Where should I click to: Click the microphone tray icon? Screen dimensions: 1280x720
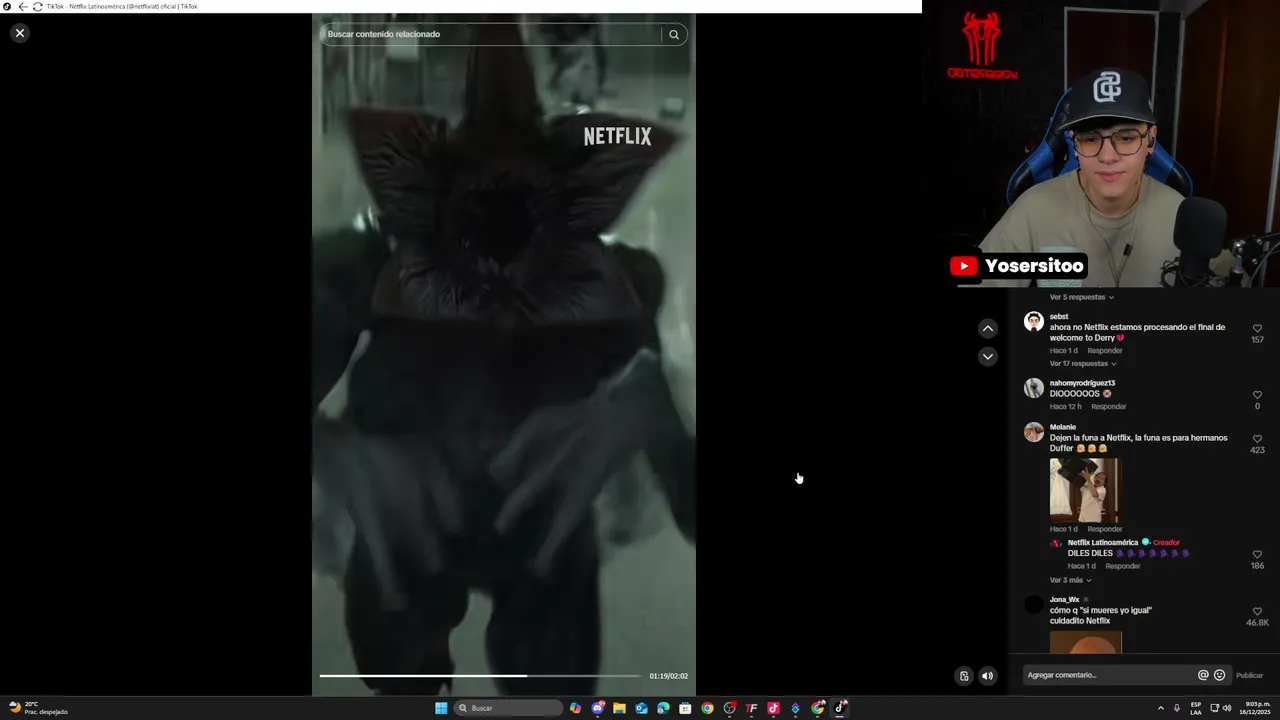[1176, 708]
